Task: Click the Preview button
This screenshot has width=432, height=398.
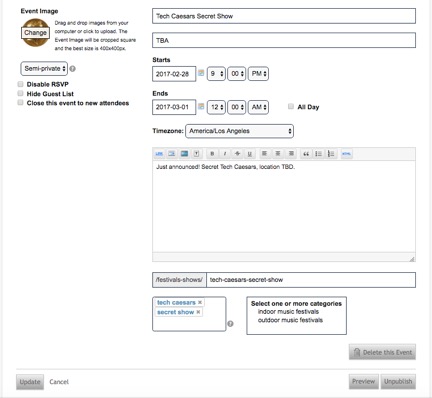Action: [364, 381]
